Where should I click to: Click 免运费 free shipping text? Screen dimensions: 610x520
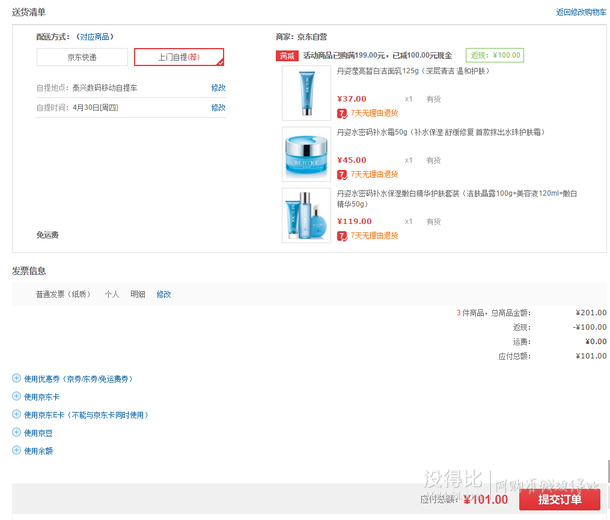coord(47,235)
